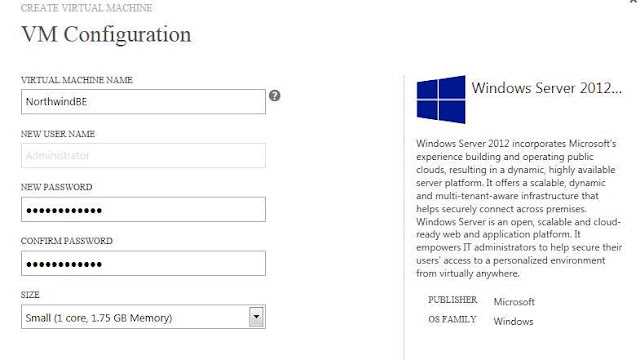
Task: Click the Virtual Machine Name label
Action: pyautogui.click(x=77, y=80)
